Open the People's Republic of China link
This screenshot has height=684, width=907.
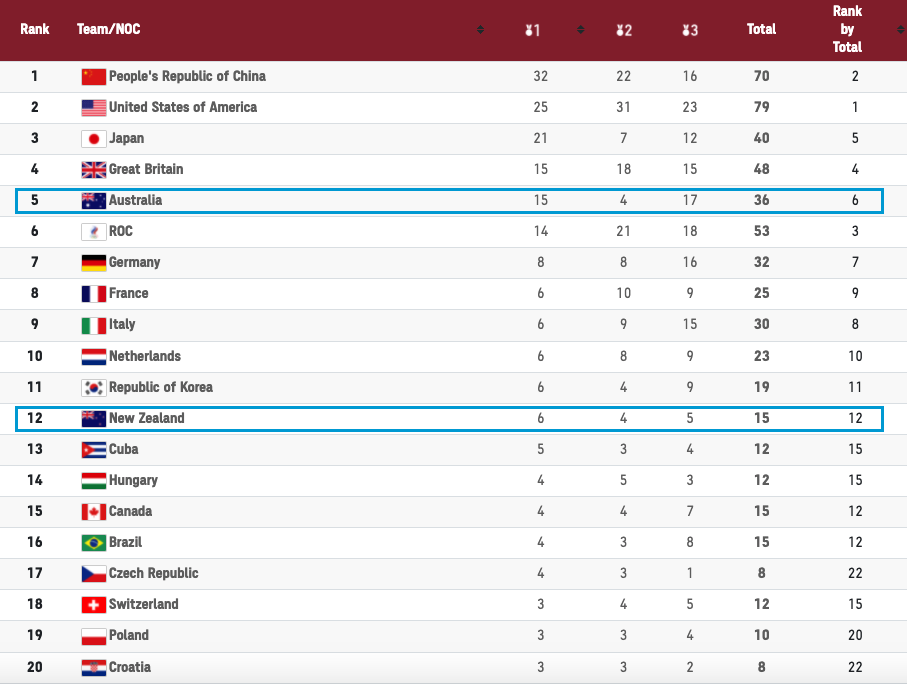pyautogui.click(x=187, y=76)
